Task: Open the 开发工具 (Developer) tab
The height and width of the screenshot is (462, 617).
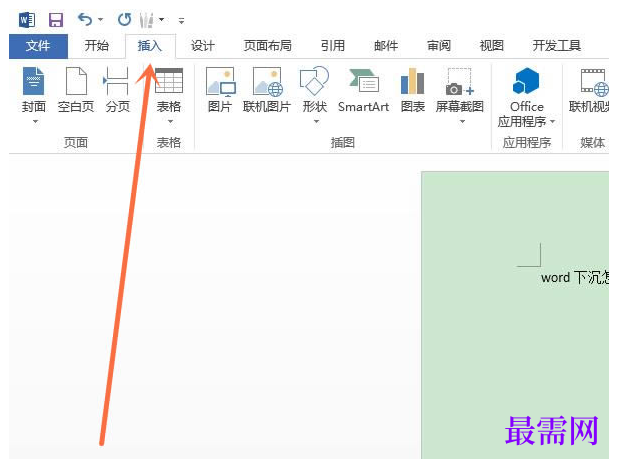Action: [x=556, y=46]
